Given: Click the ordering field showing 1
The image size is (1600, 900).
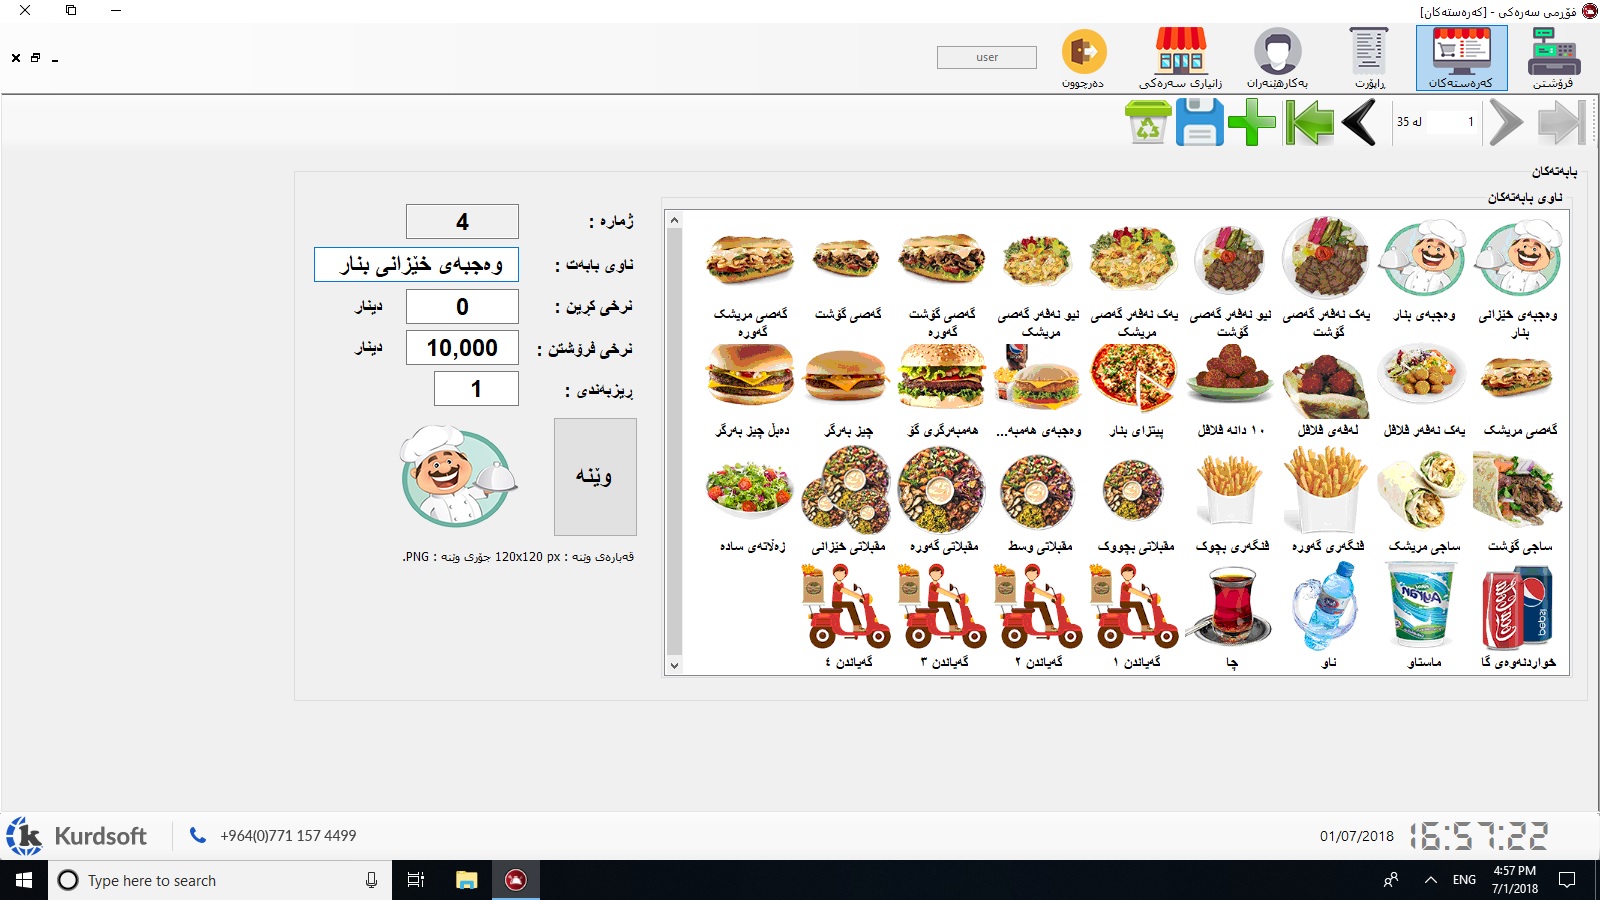Looking at the screenshot, I should pos(476,388).
